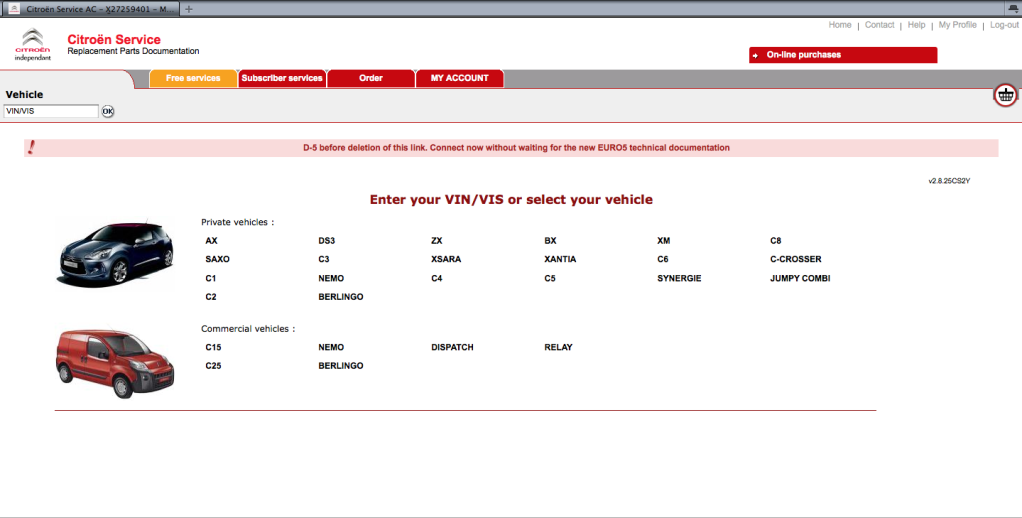
Task: Select the C5 model
Action: pos(549,278)
